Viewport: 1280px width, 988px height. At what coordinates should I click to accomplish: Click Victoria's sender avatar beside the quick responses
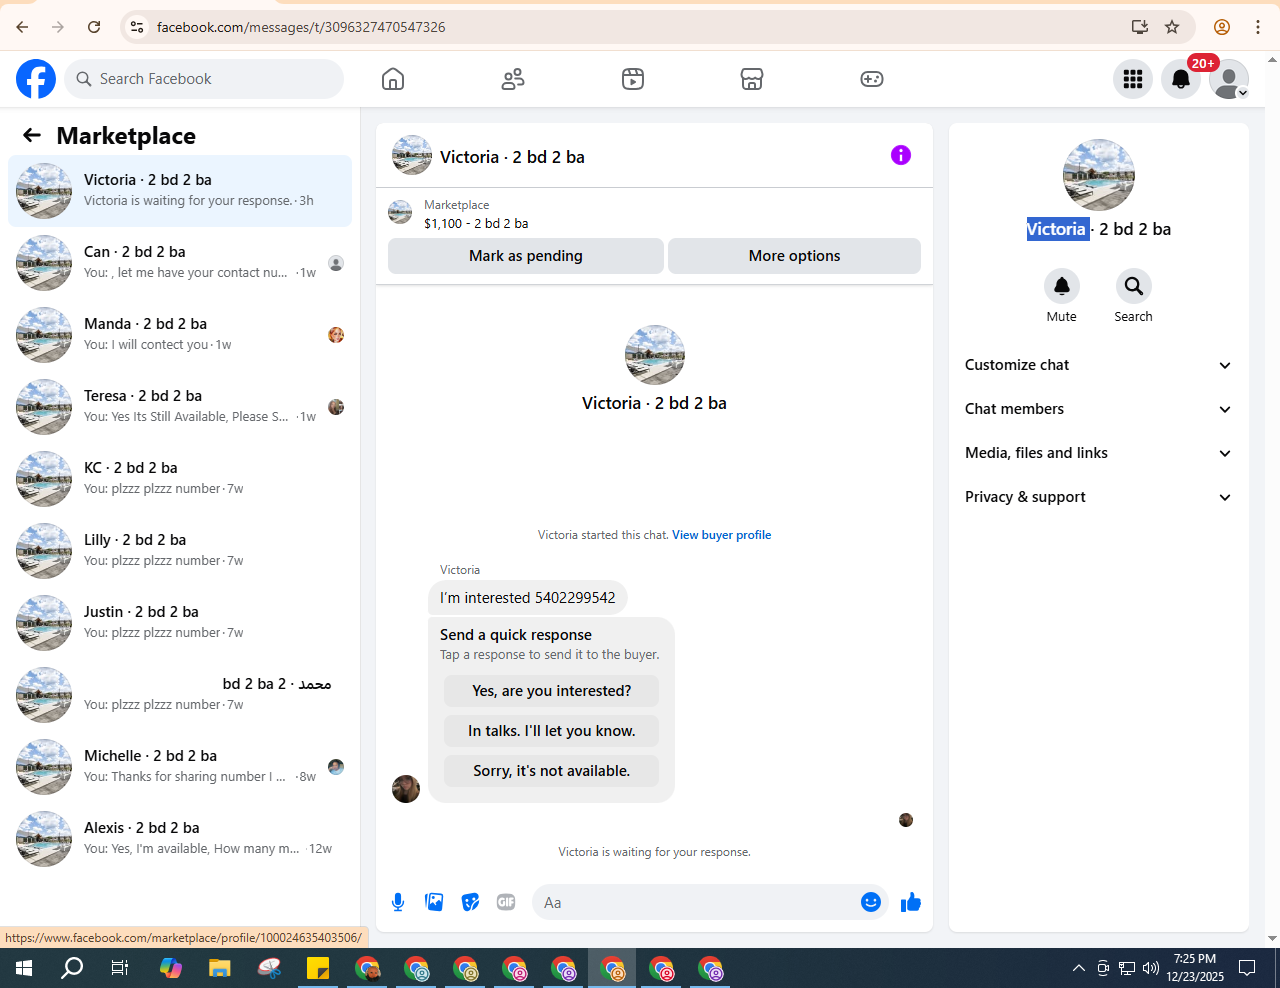406,789
